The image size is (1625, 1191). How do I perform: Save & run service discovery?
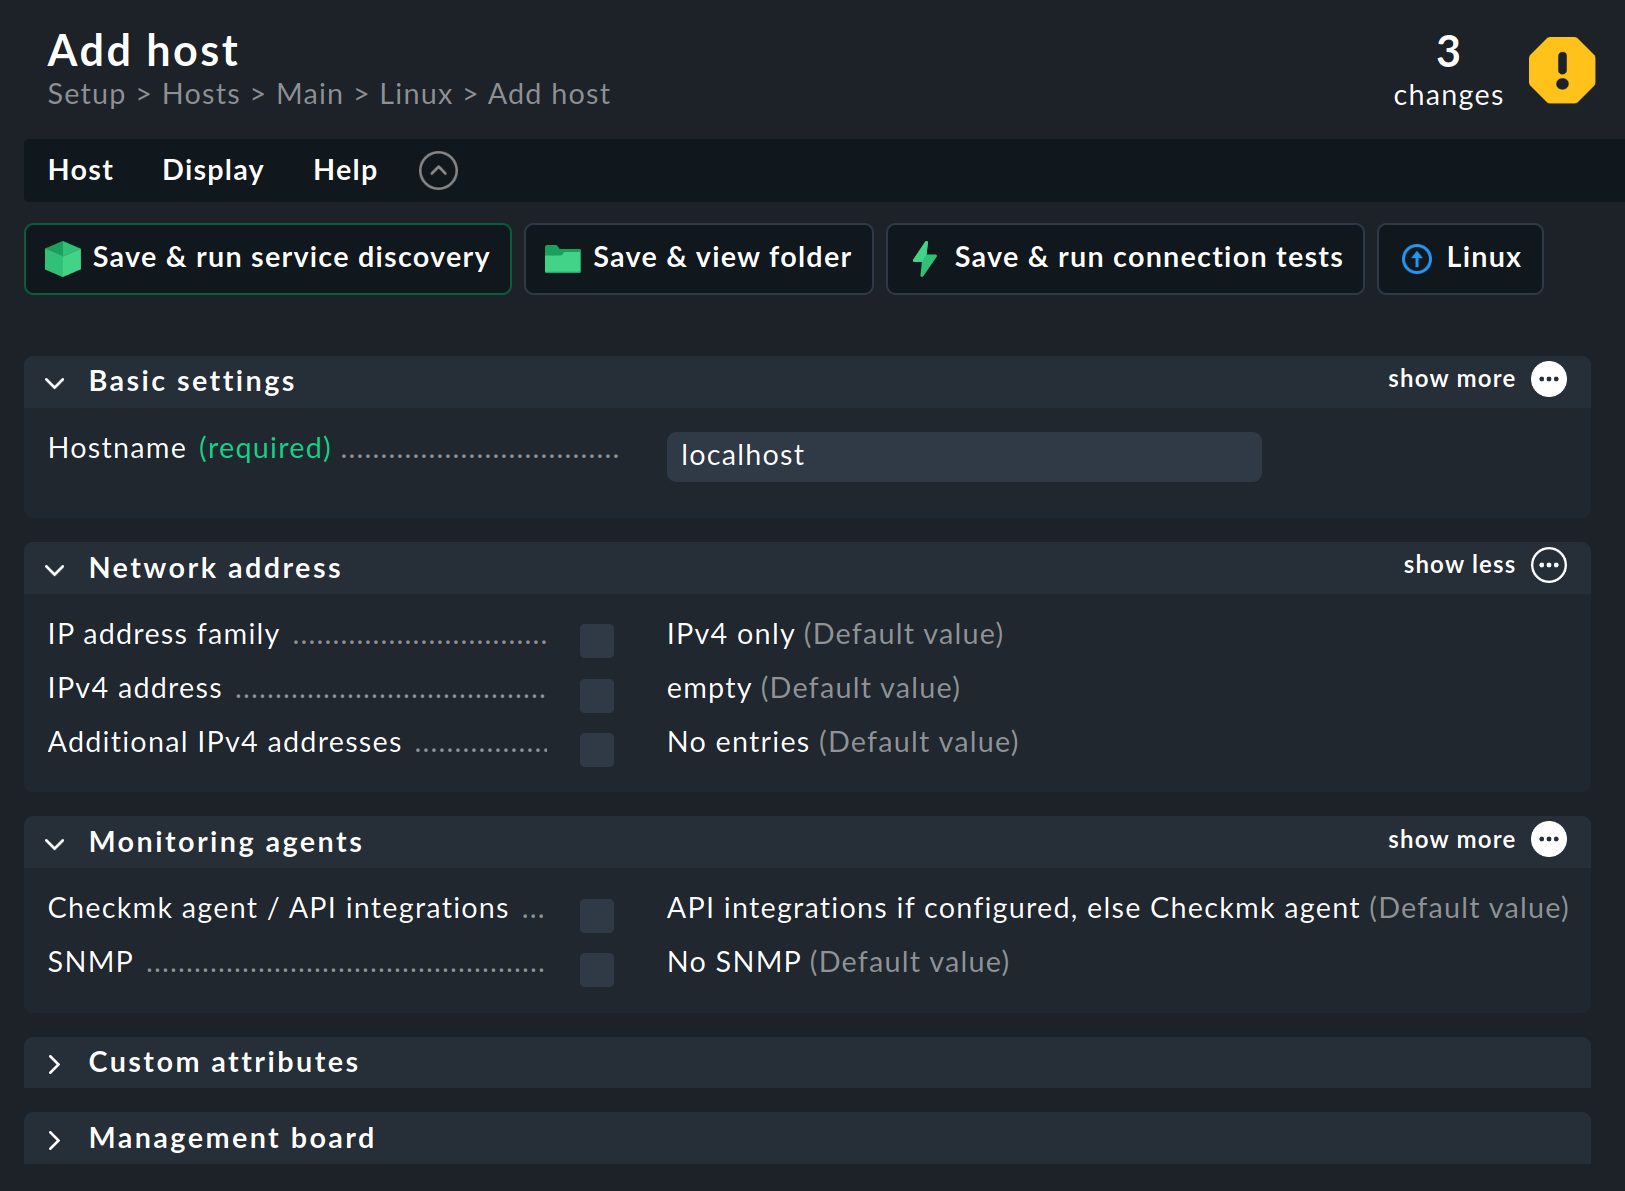[x=268, y=259]
